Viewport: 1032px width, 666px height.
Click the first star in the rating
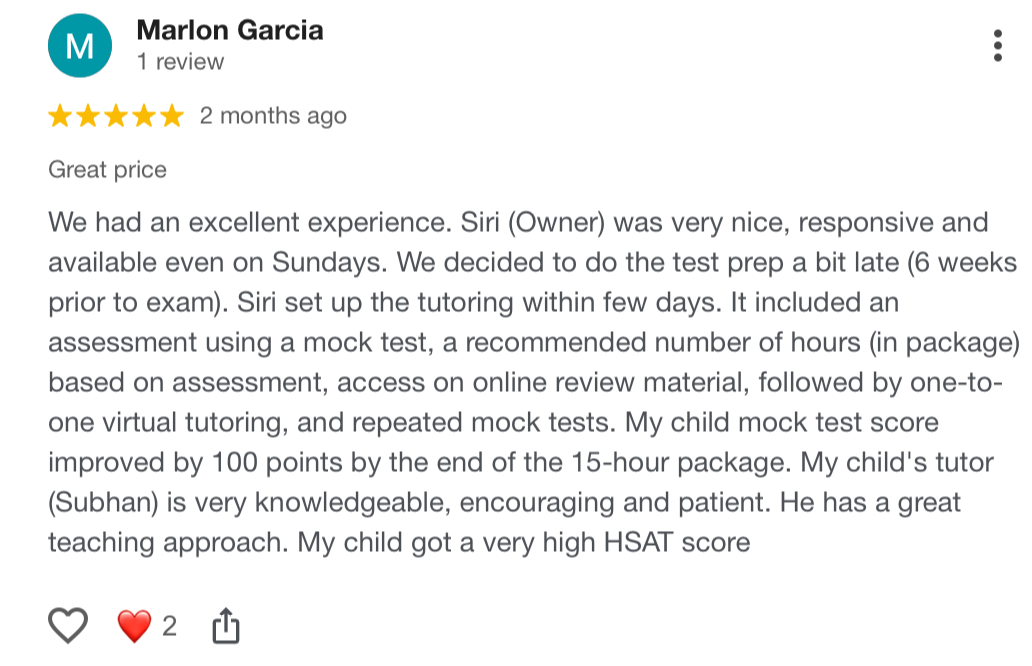[60, 117]
